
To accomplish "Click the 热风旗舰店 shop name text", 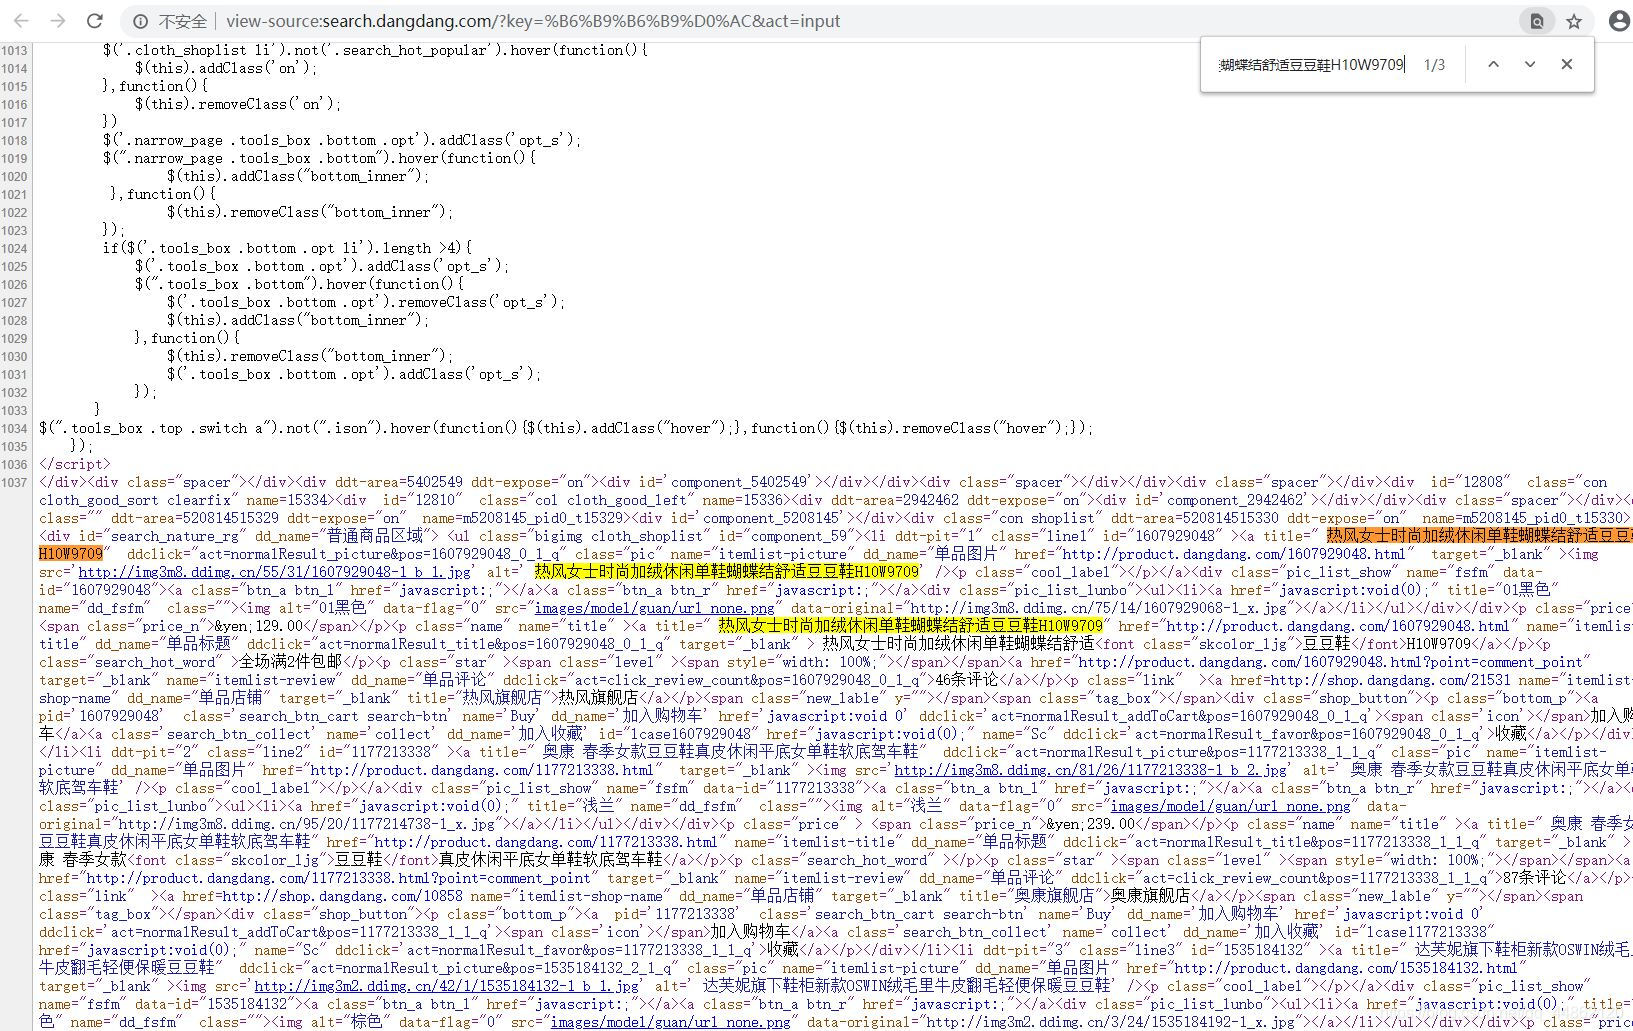I will 598,698.
